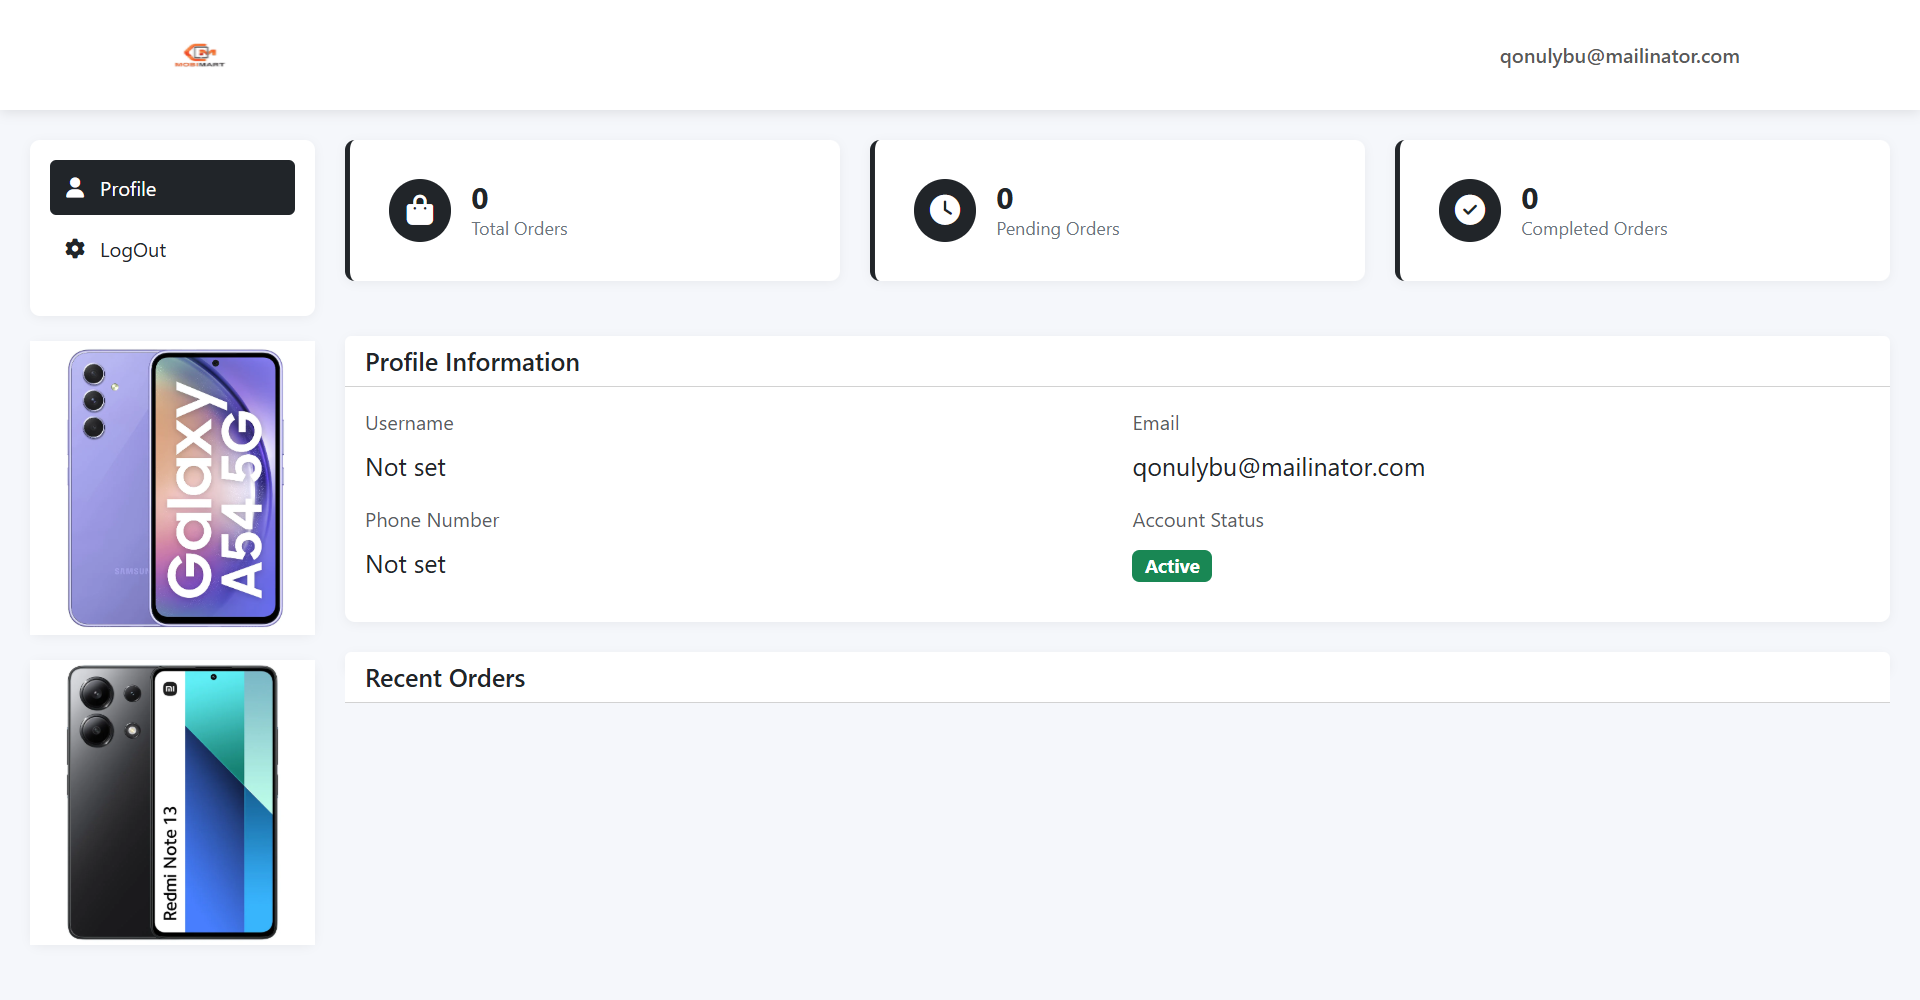Viewport: 1920px width, 1000px height.
Task: Open the Profile sidebar menu item
Action: click(172, 187)
